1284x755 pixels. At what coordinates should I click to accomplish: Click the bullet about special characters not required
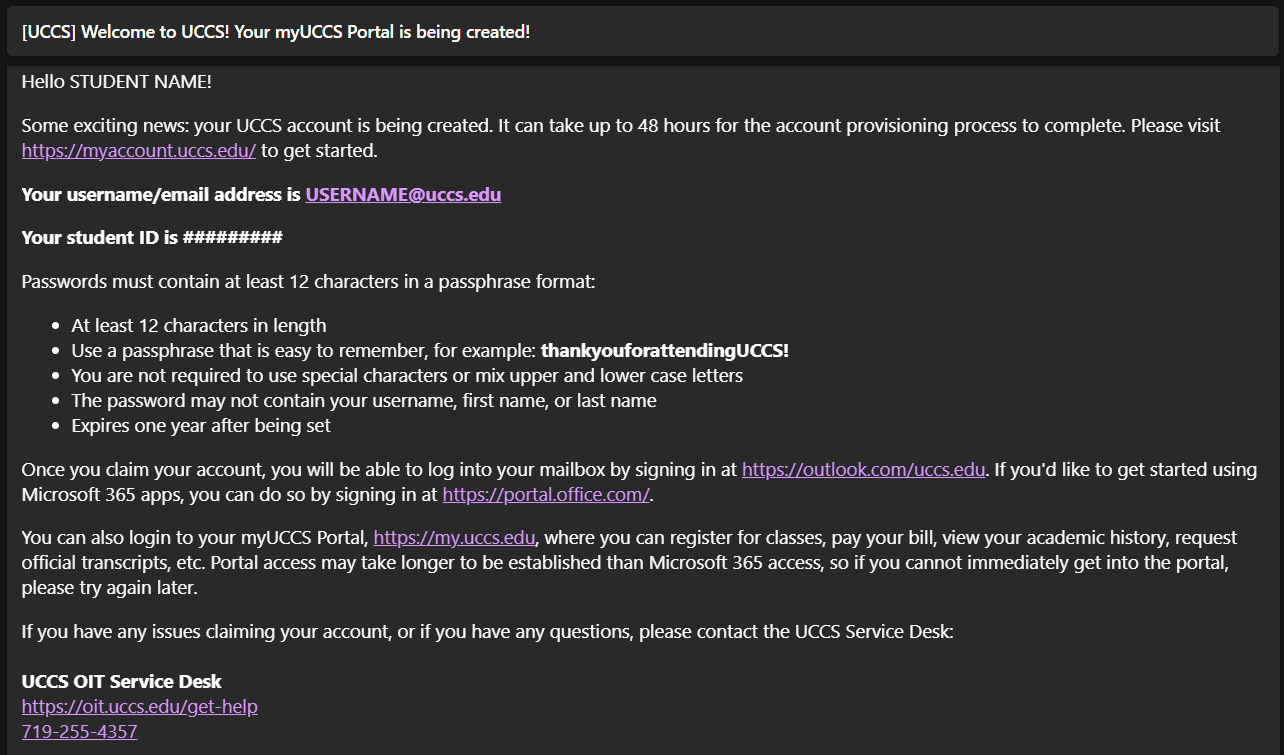(407, 376)
